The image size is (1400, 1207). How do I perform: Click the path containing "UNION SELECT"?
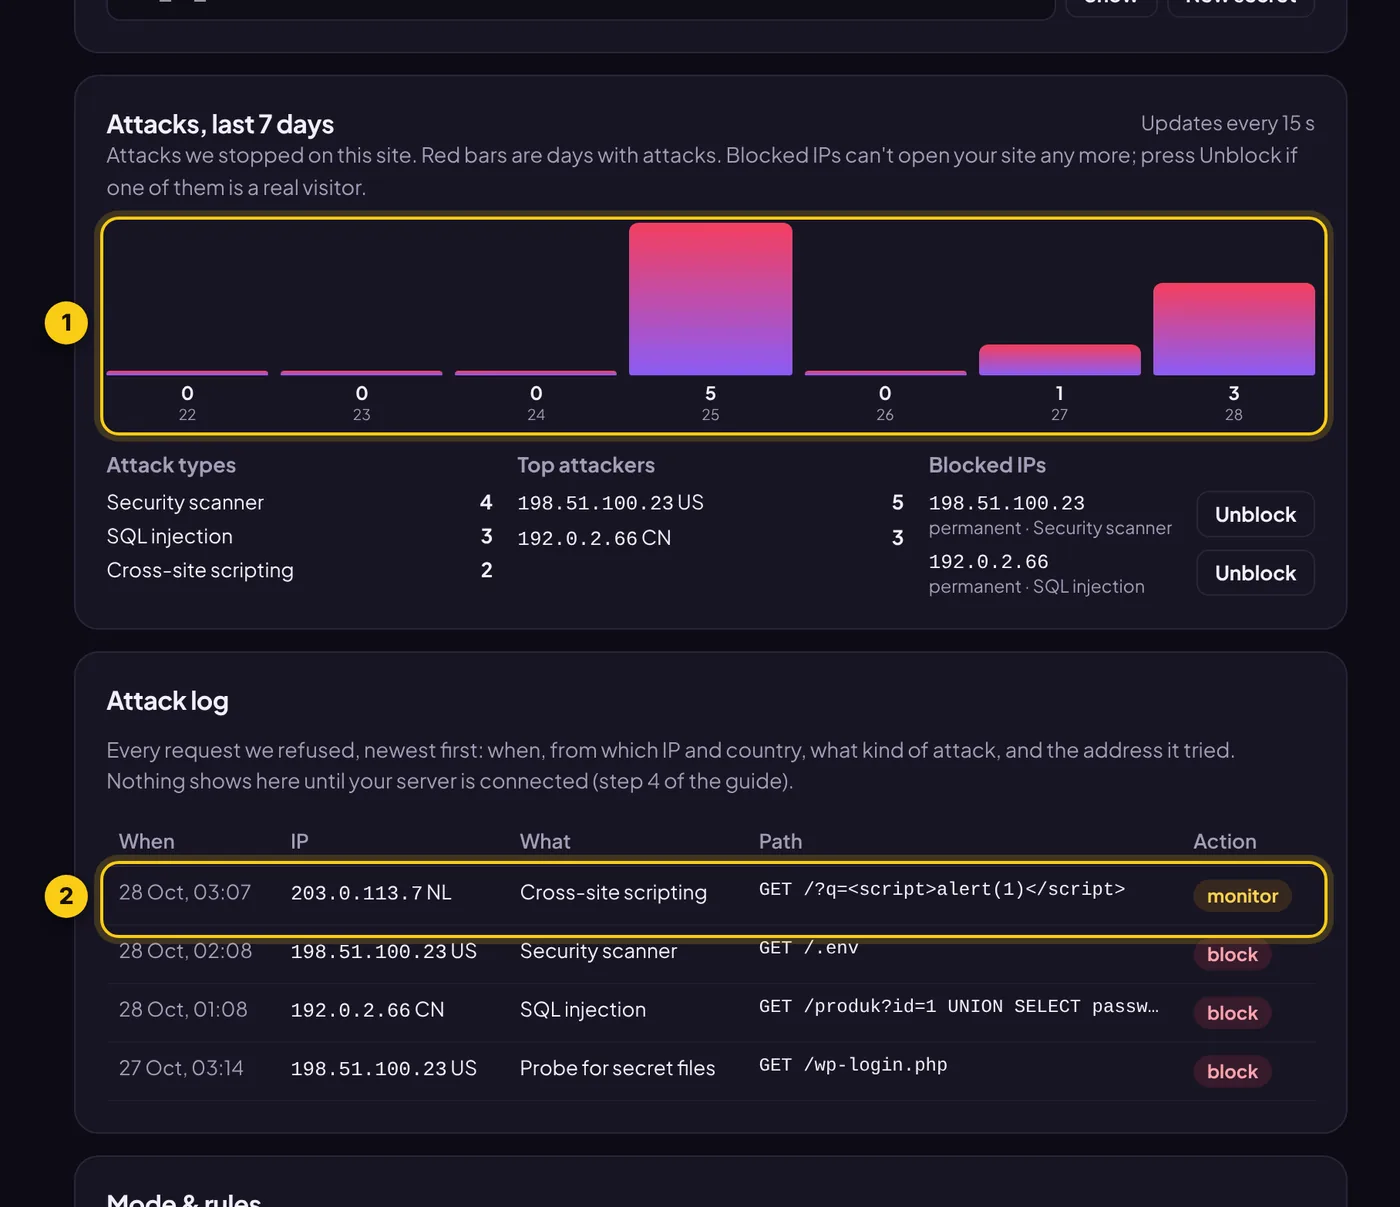point(958,1006)
